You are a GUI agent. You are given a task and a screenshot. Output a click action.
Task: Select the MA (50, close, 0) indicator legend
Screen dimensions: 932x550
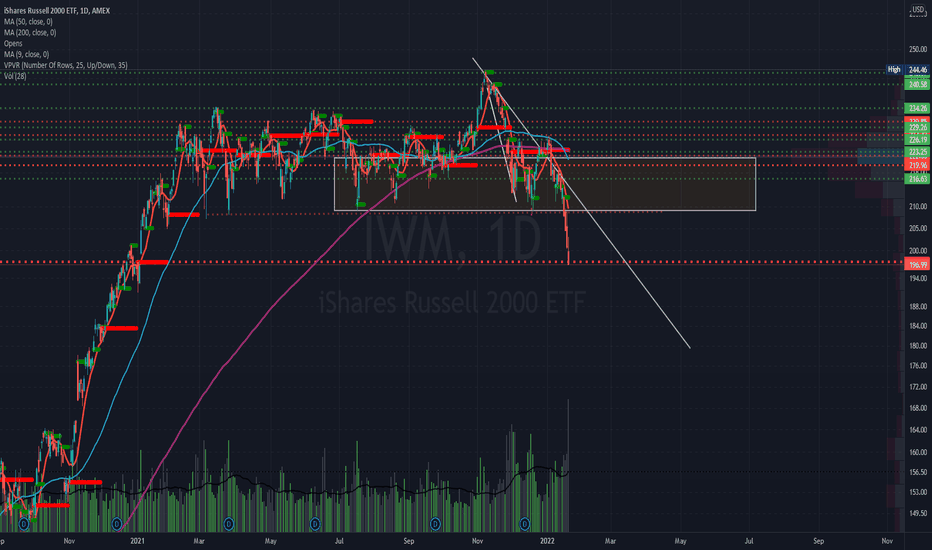point(28,21)
